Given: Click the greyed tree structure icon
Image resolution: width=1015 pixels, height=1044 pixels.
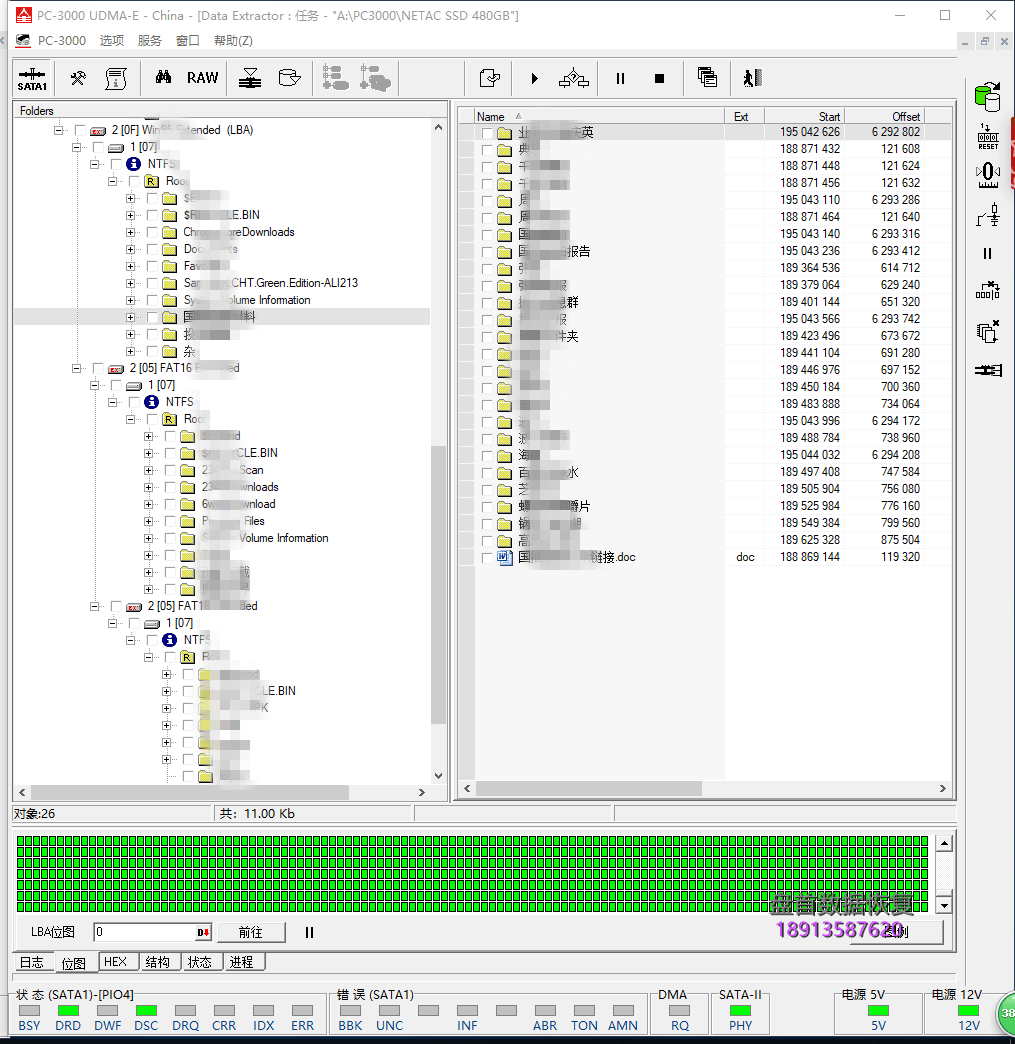Looking at the screenshot, I should tap(335, 78).
